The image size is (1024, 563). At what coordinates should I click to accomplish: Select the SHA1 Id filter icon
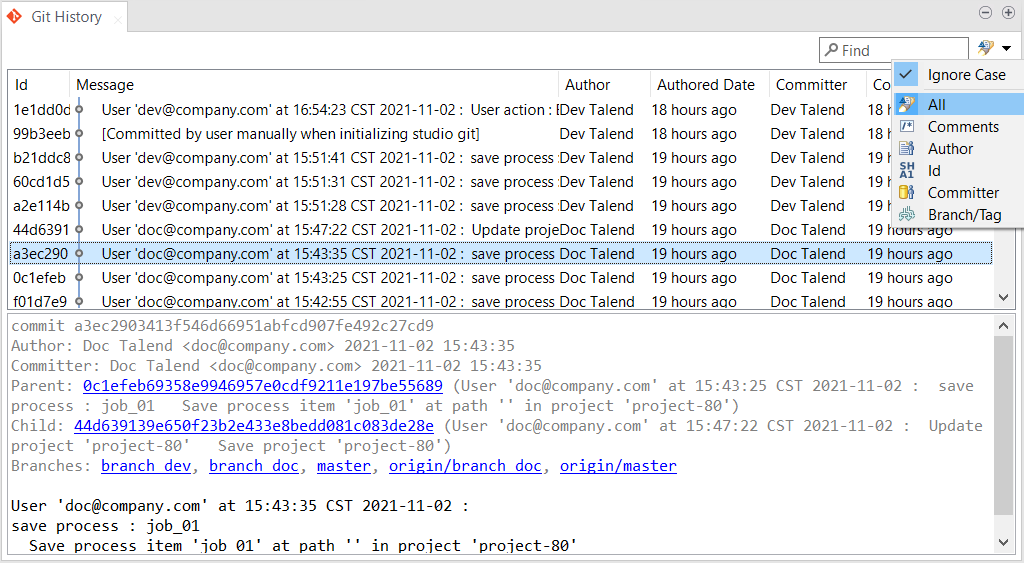[907, 170]
